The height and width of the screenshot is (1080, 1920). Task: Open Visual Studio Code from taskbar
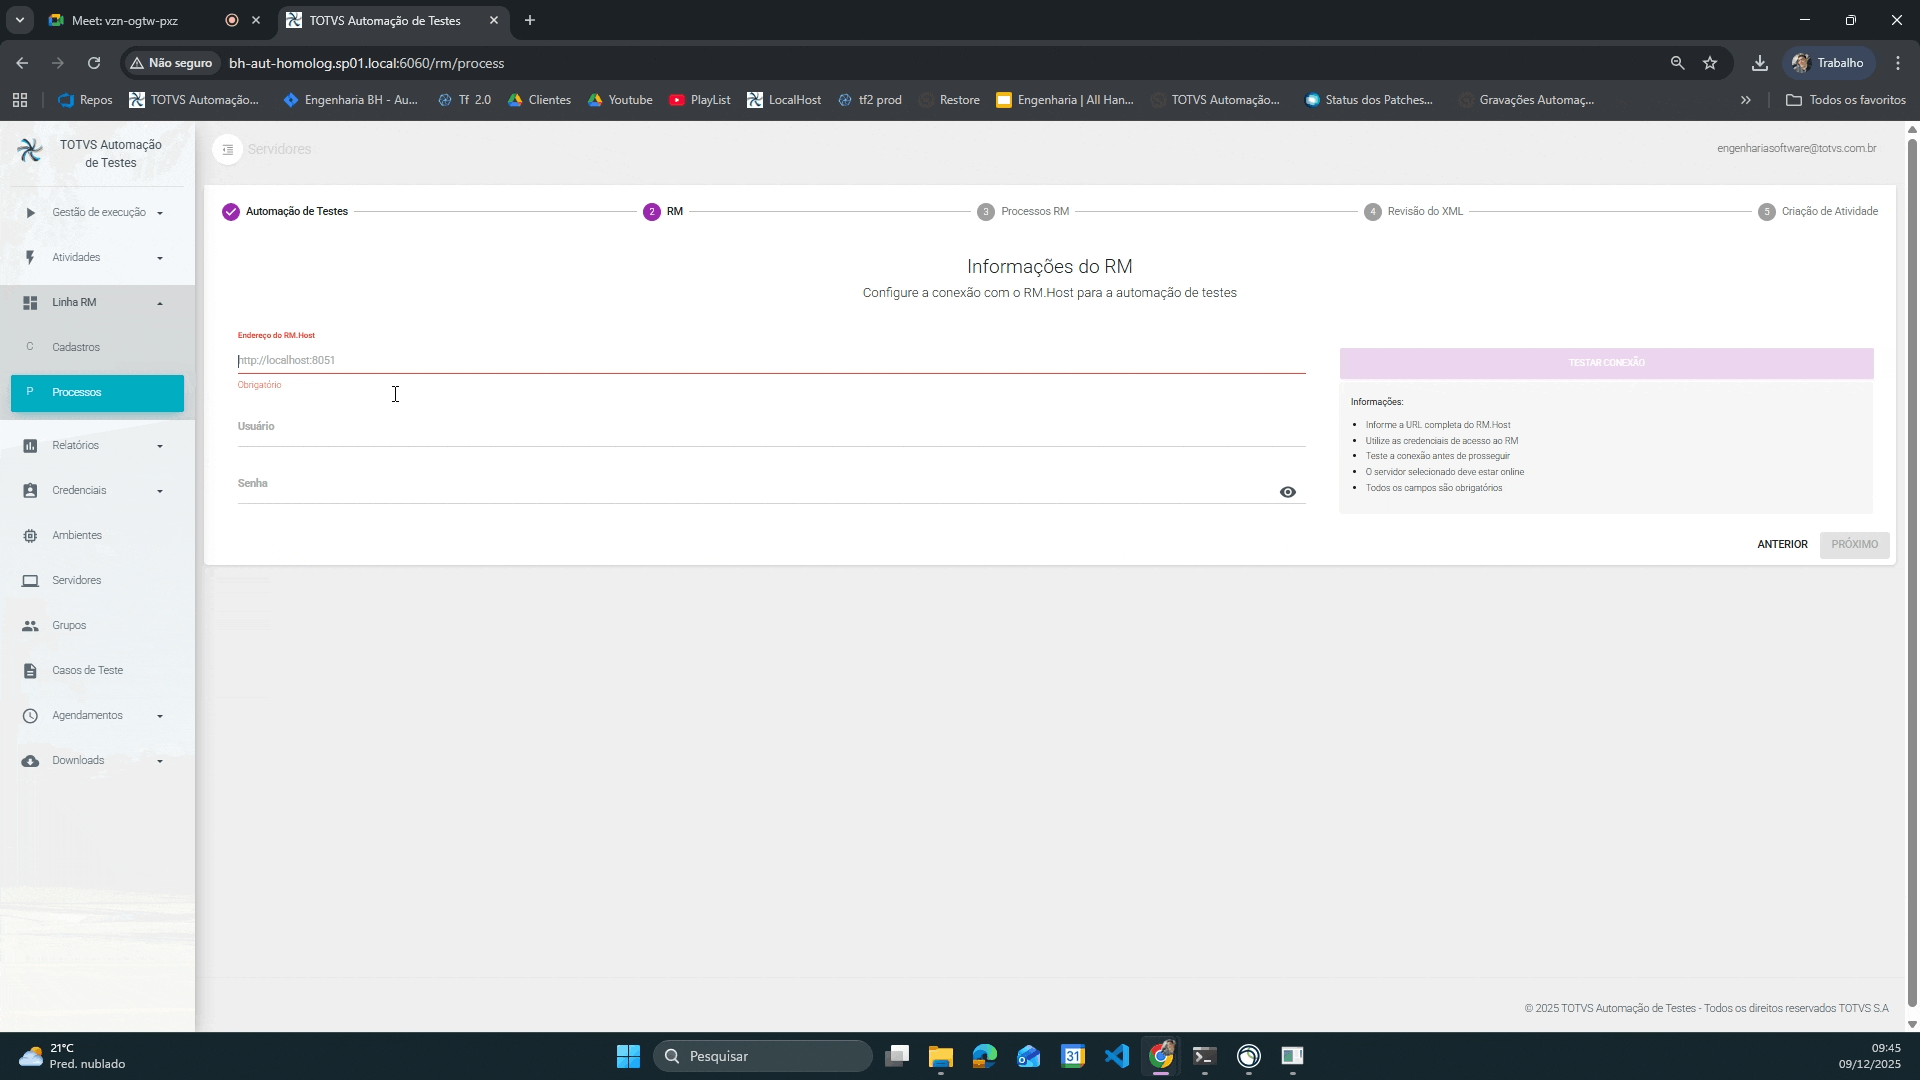click(1116, 1056)
